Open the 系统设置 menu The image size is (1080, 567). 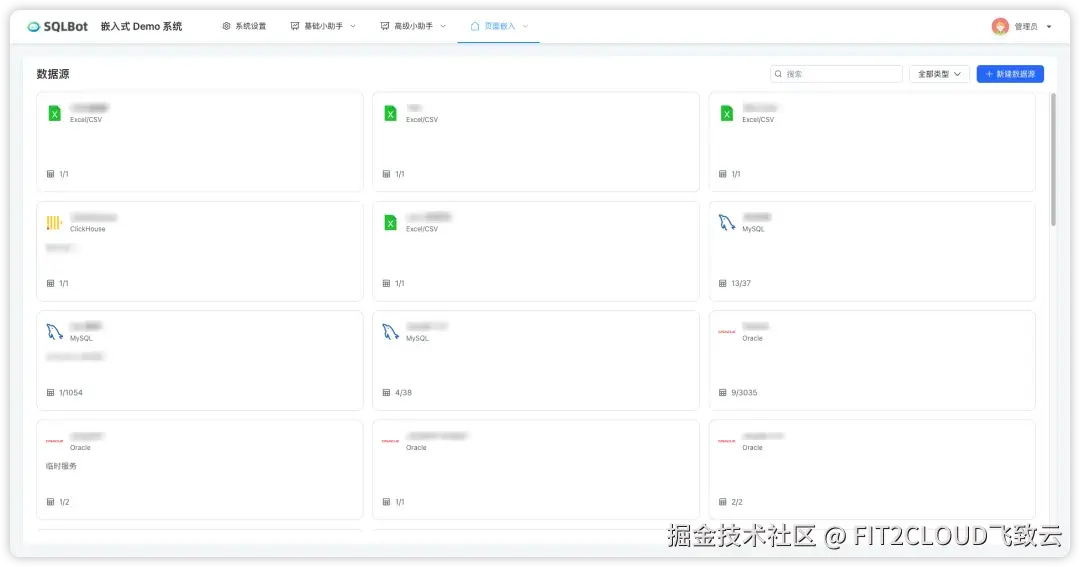[x=244, y=26]
